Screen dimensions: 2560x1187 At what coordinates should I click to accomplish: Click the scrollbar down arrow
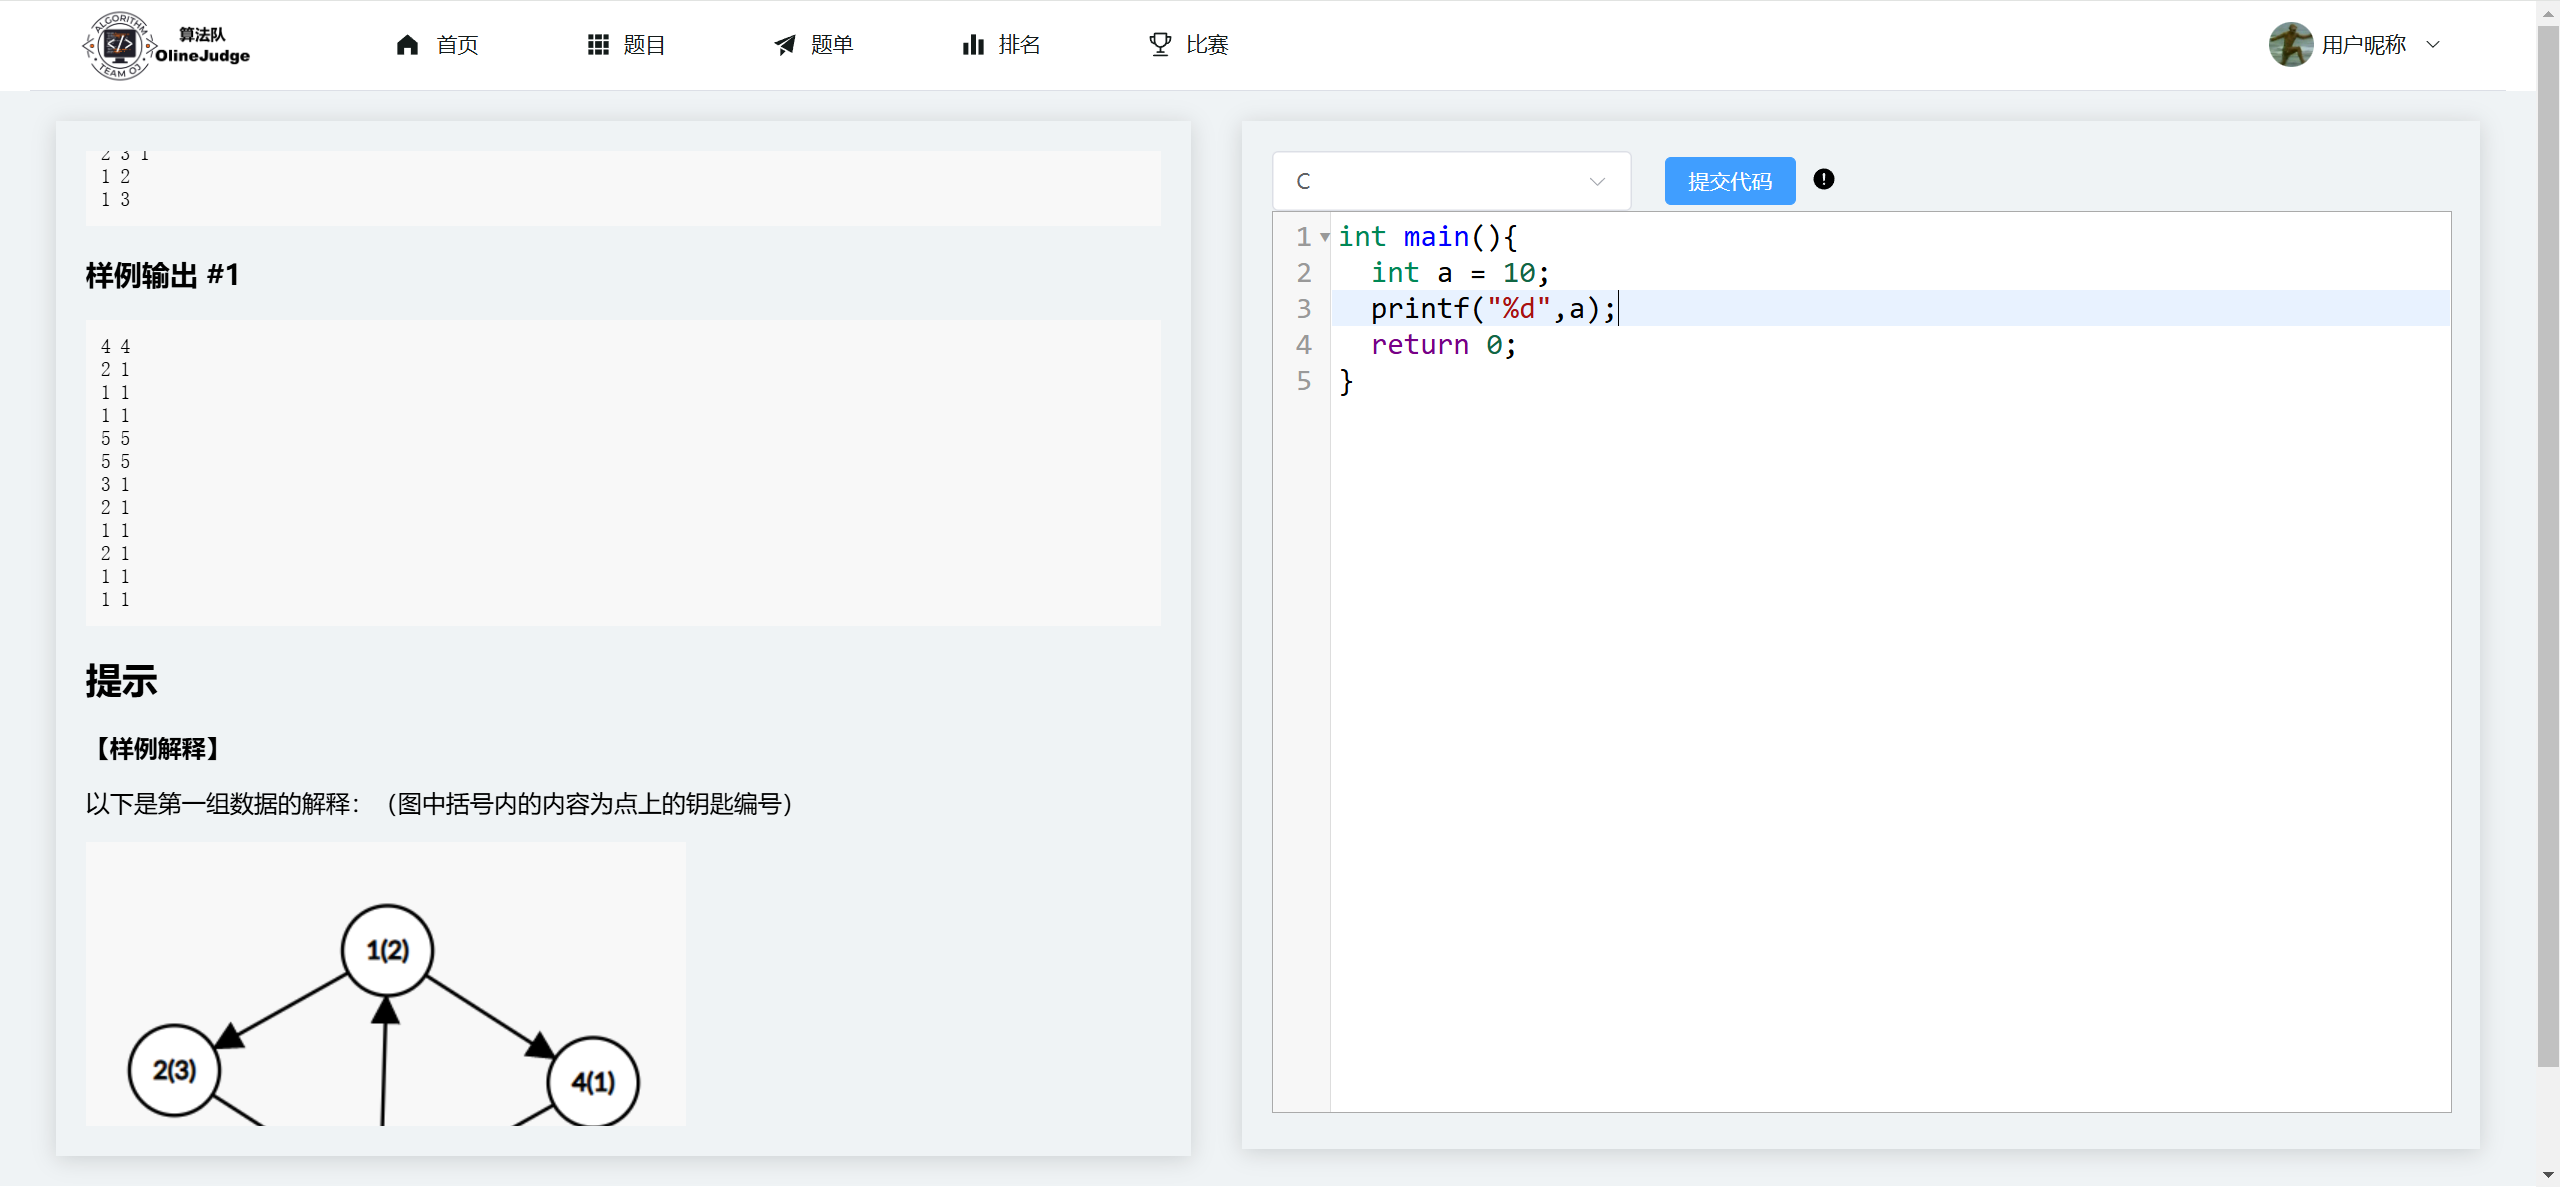[2548, 1175]
